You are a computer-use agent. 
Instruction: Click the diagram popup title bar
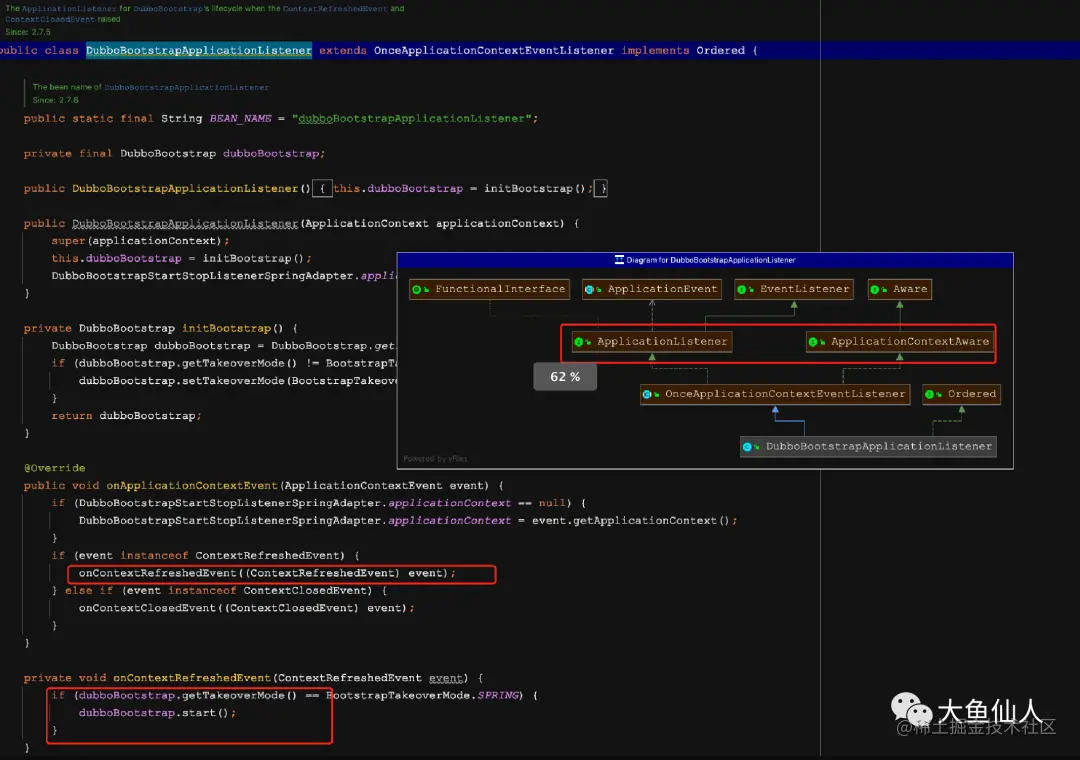[705, 260]
